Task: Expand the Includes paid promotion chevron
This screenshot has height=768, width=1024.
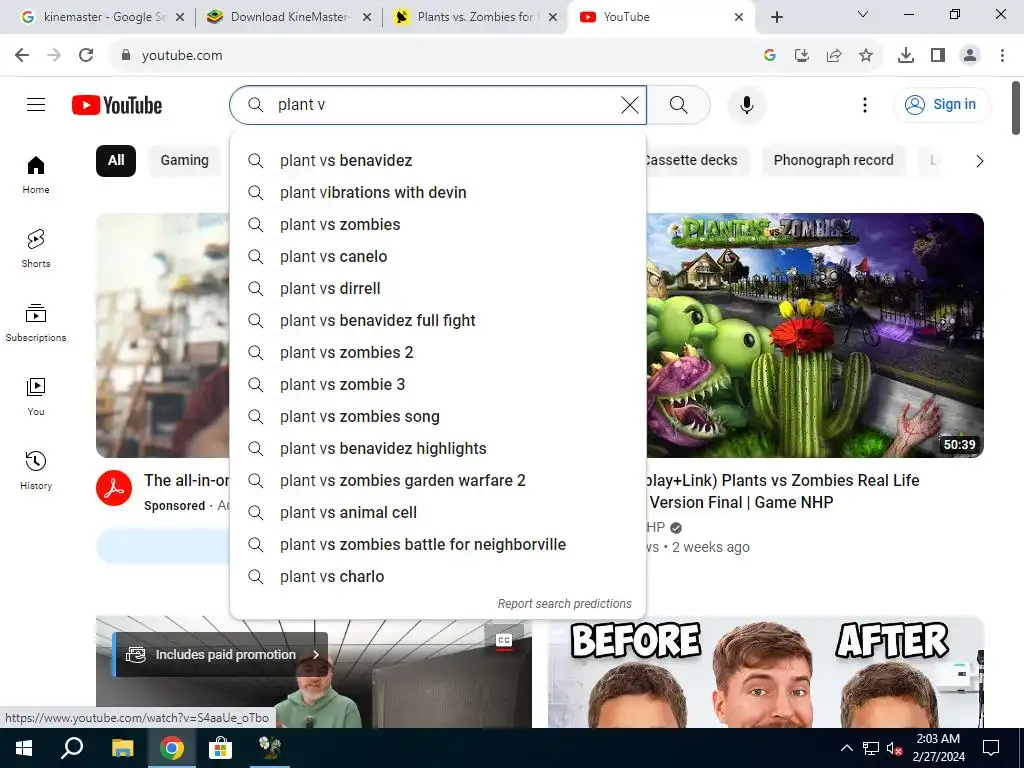Action: click(316, 654)
